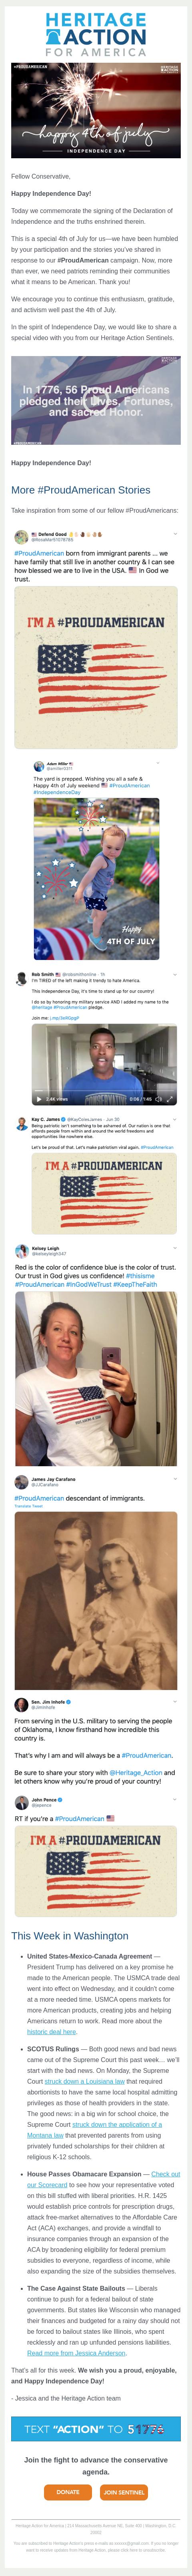This screenshot has height=2576, width=192.
Task: Mute the Bob Smith video volume icon
Action: click(x=158, y=1099)
